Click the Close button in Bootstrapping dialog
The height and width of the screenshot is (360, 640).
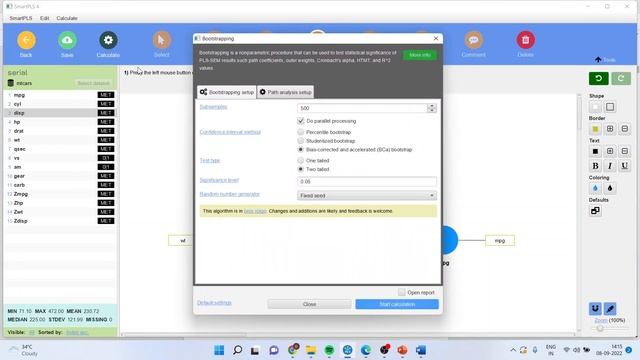pyautogui.click(x=309, y=304)
